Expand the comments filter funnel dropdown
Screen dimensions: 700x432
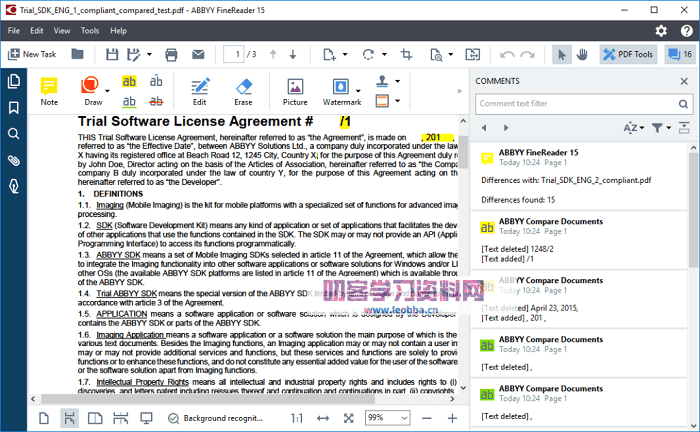click(661, 128)
